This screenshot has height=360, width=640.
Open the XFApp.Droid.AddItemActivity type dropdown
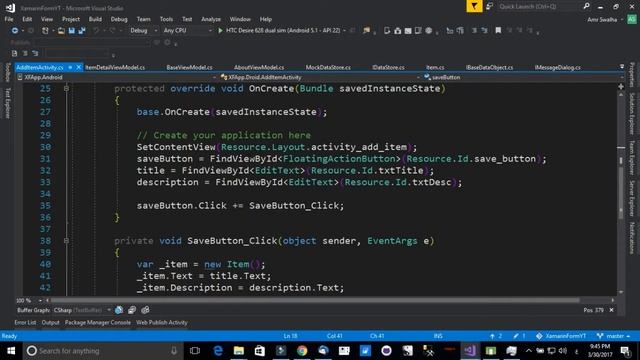(320, 77)
